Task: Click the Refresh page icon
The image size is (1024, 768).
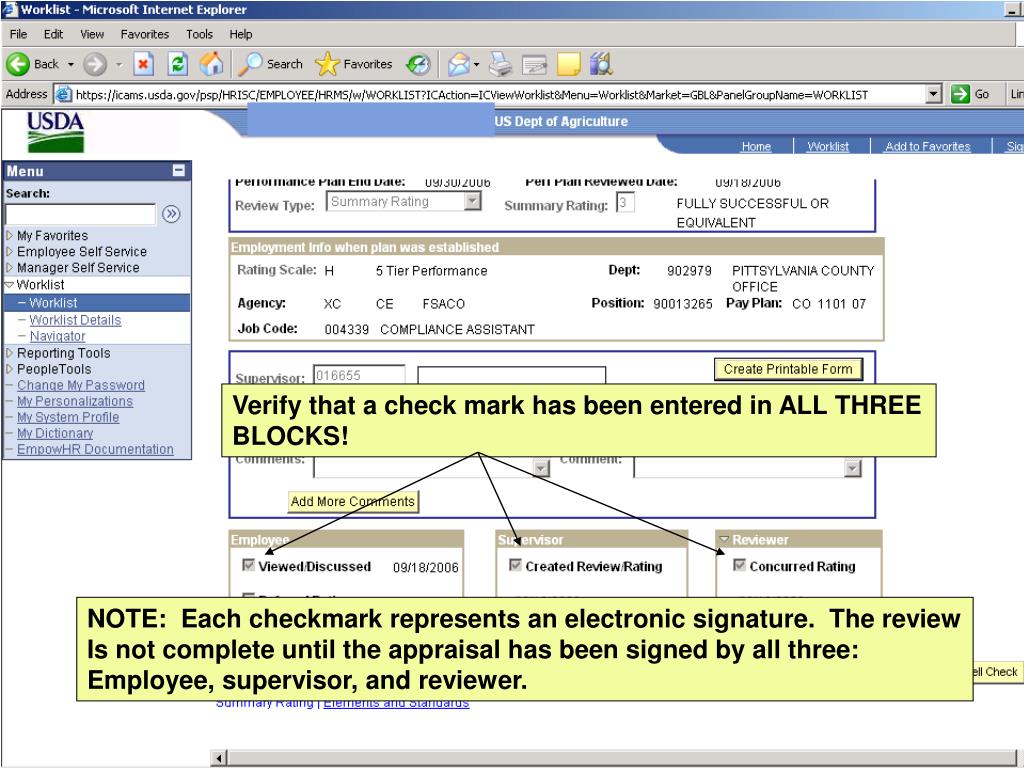Action: click(x=178, y=64)
